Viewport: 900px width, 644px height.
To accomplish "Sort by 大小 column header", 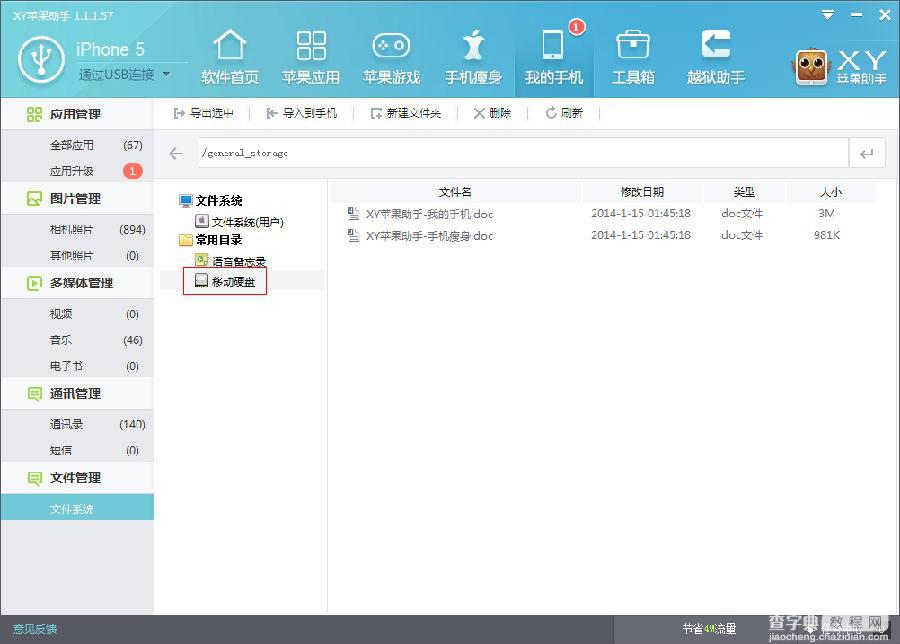I will point(831,192).
